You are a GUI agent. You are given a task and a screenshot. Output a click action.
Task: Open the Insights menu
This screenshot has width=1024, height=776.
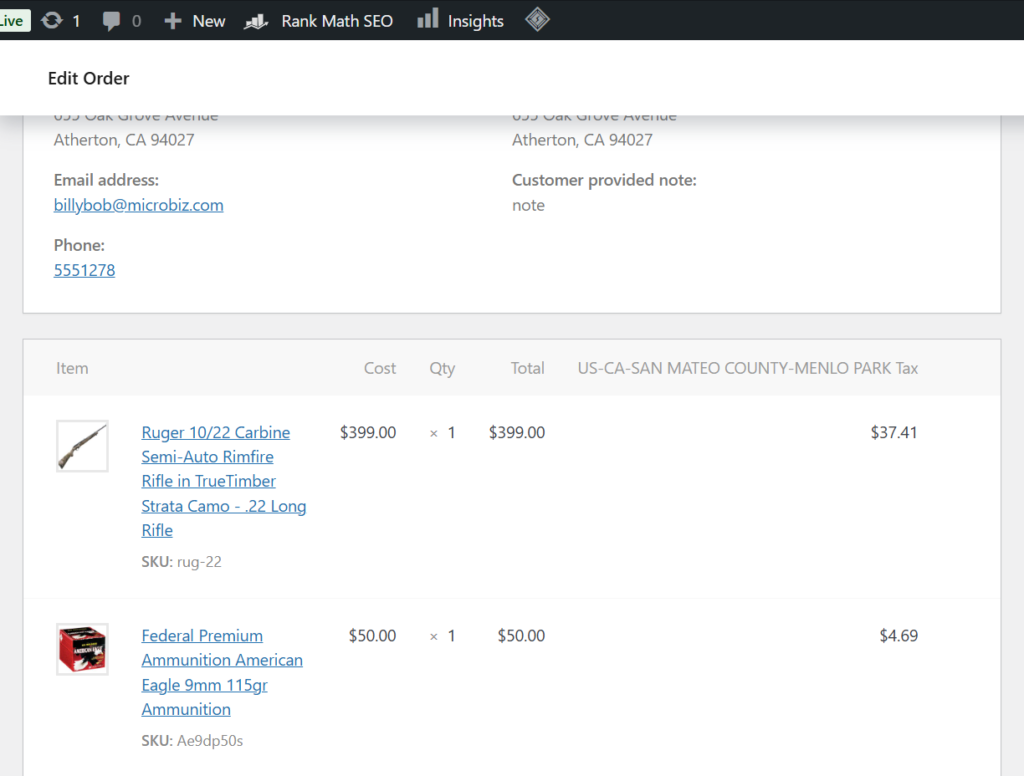pyautogui.click(x=475, y=21)
